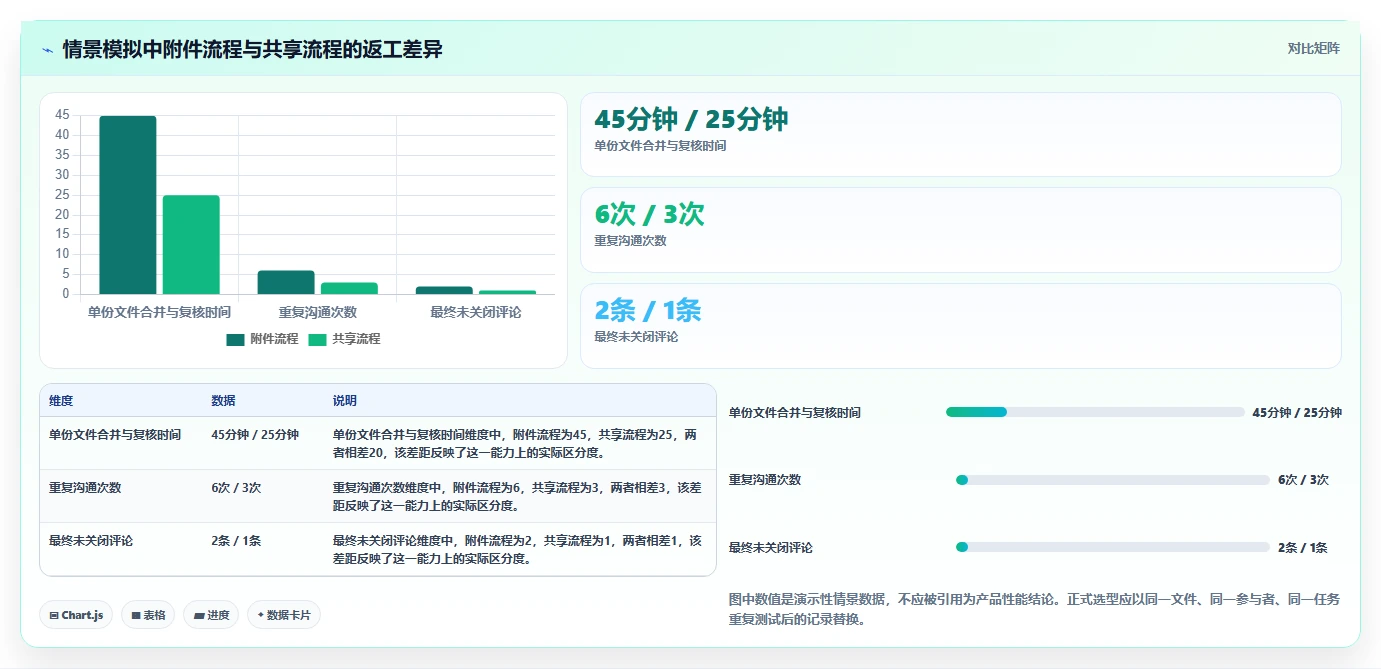Click the progress bar for 重复沟通次数
The width and height of the screenshot is (1381, 669).
tap(1113, 480)
